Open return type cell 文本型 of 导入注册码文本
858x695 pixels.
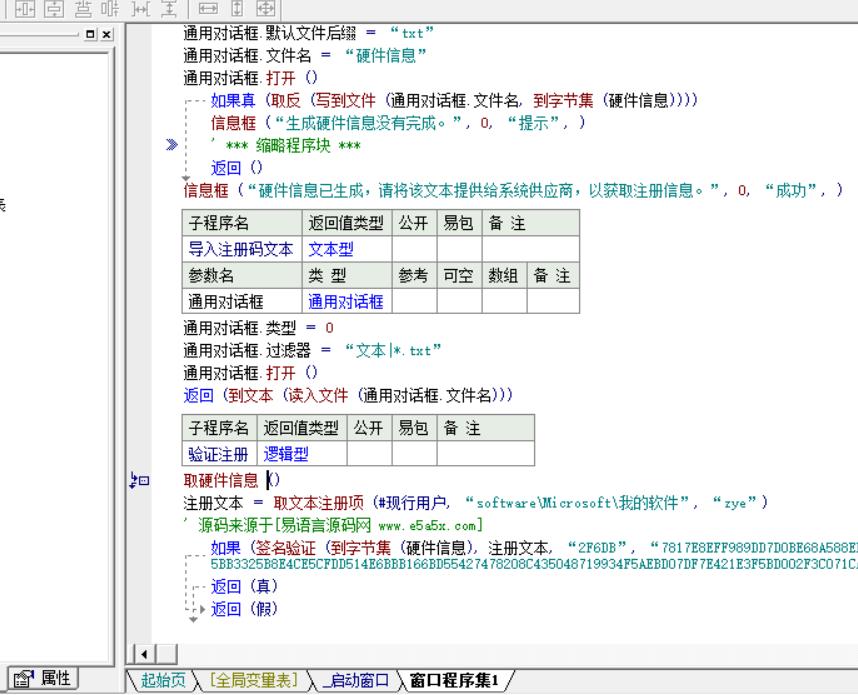347,249
